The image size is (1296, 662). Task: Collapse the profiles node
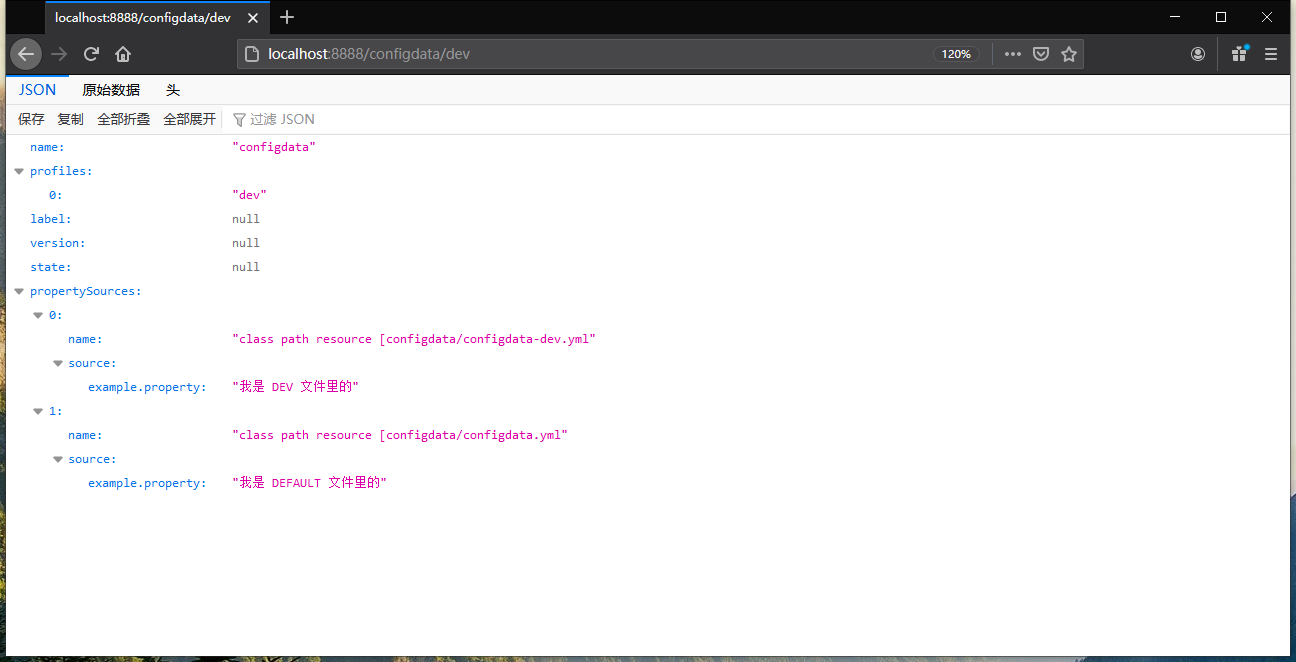(19, 171)
